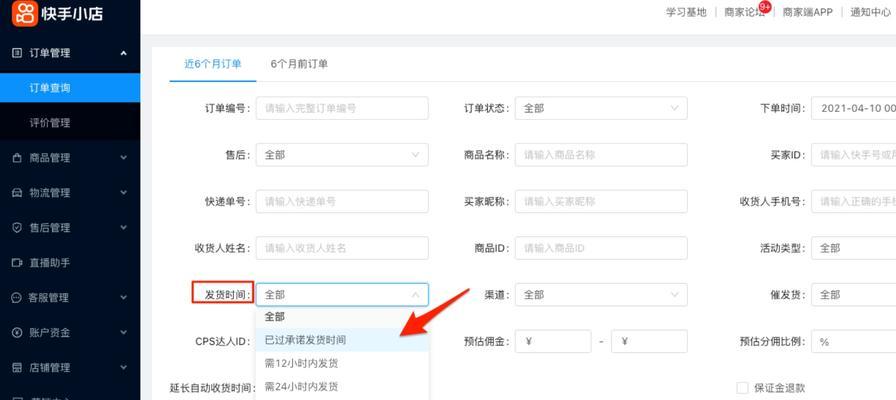The width and height of the screenshot is (896, 400).
Task: Open the 活动类型 dropdown
Action: (853, 249)
